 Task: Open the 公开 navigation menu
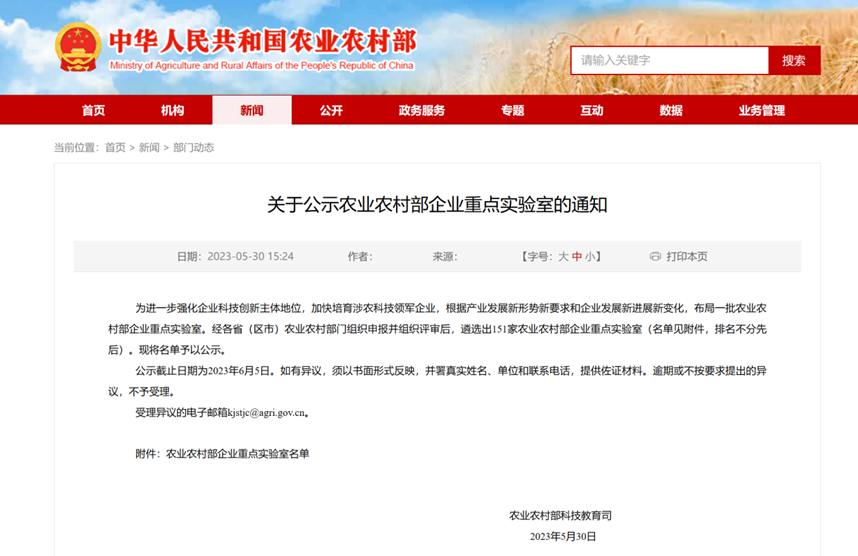[x=331, y=111]
